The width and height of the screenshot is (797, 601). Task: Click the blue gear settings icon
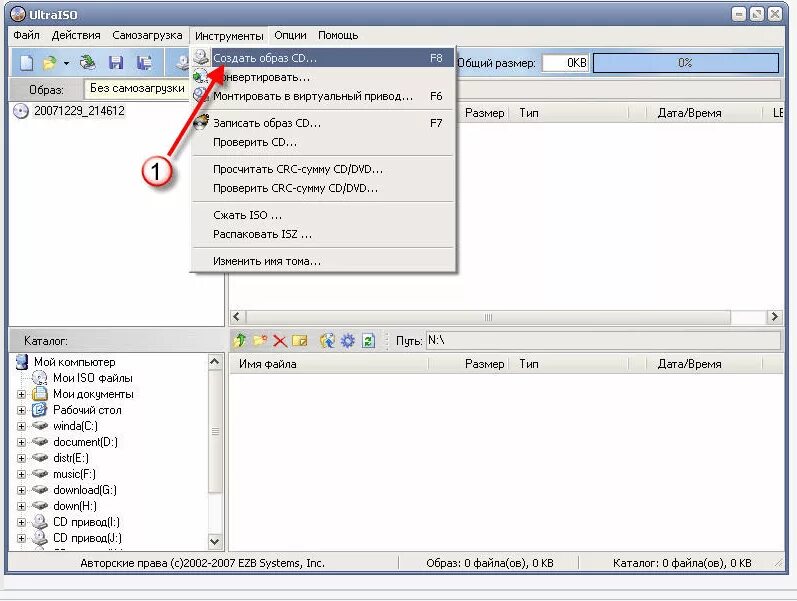point(348,340)
